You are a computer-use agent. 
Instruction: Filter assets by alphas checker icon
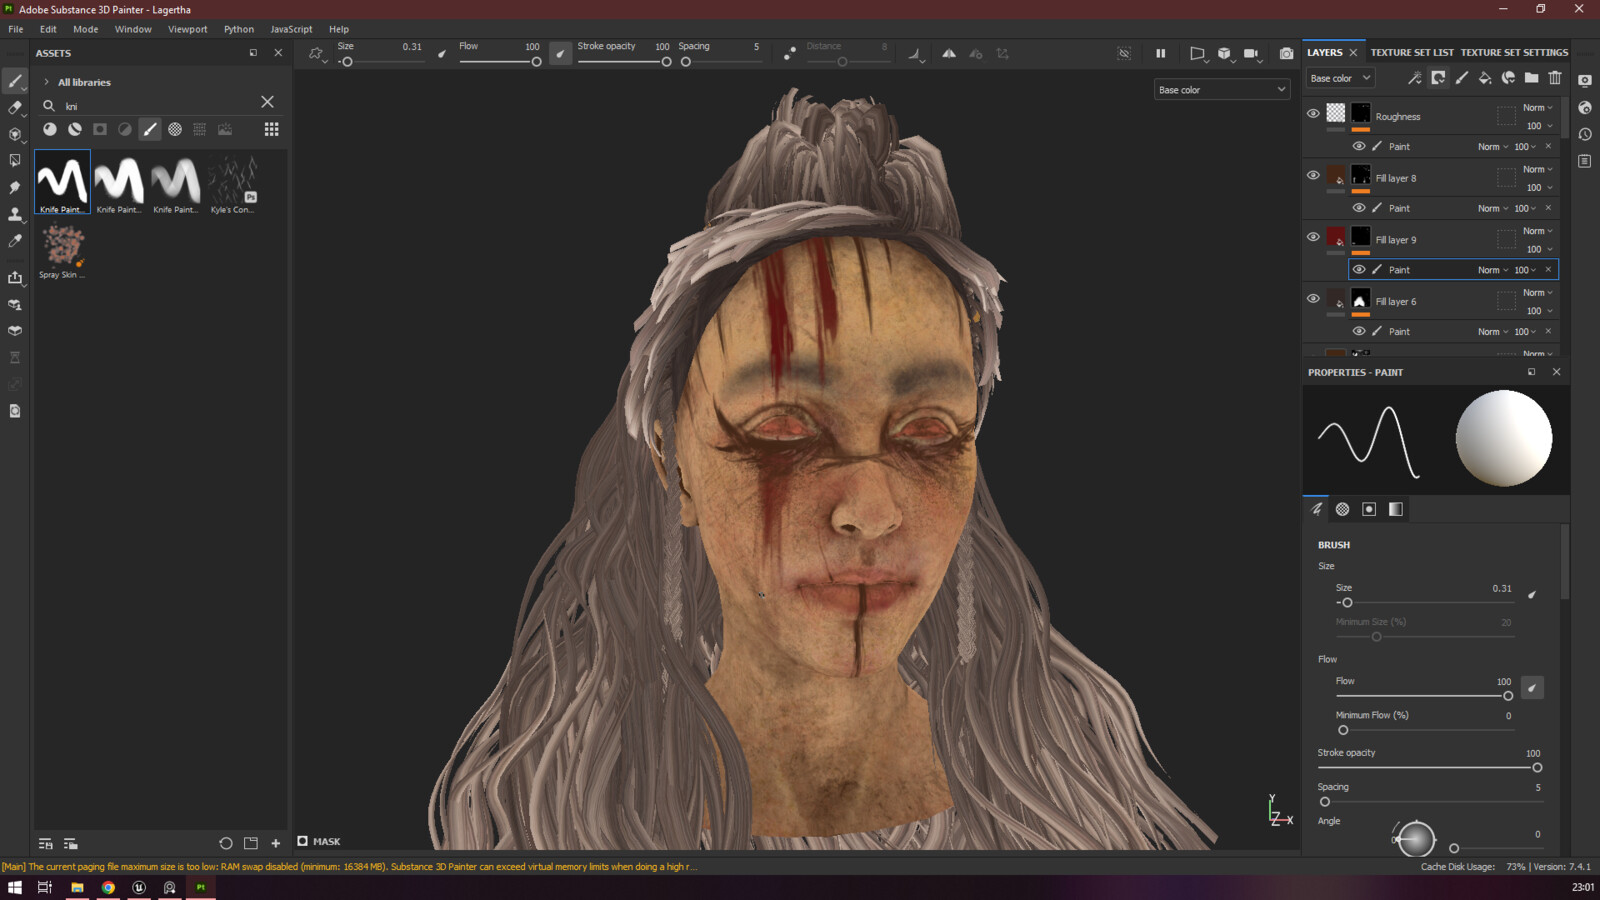[175, 129]
